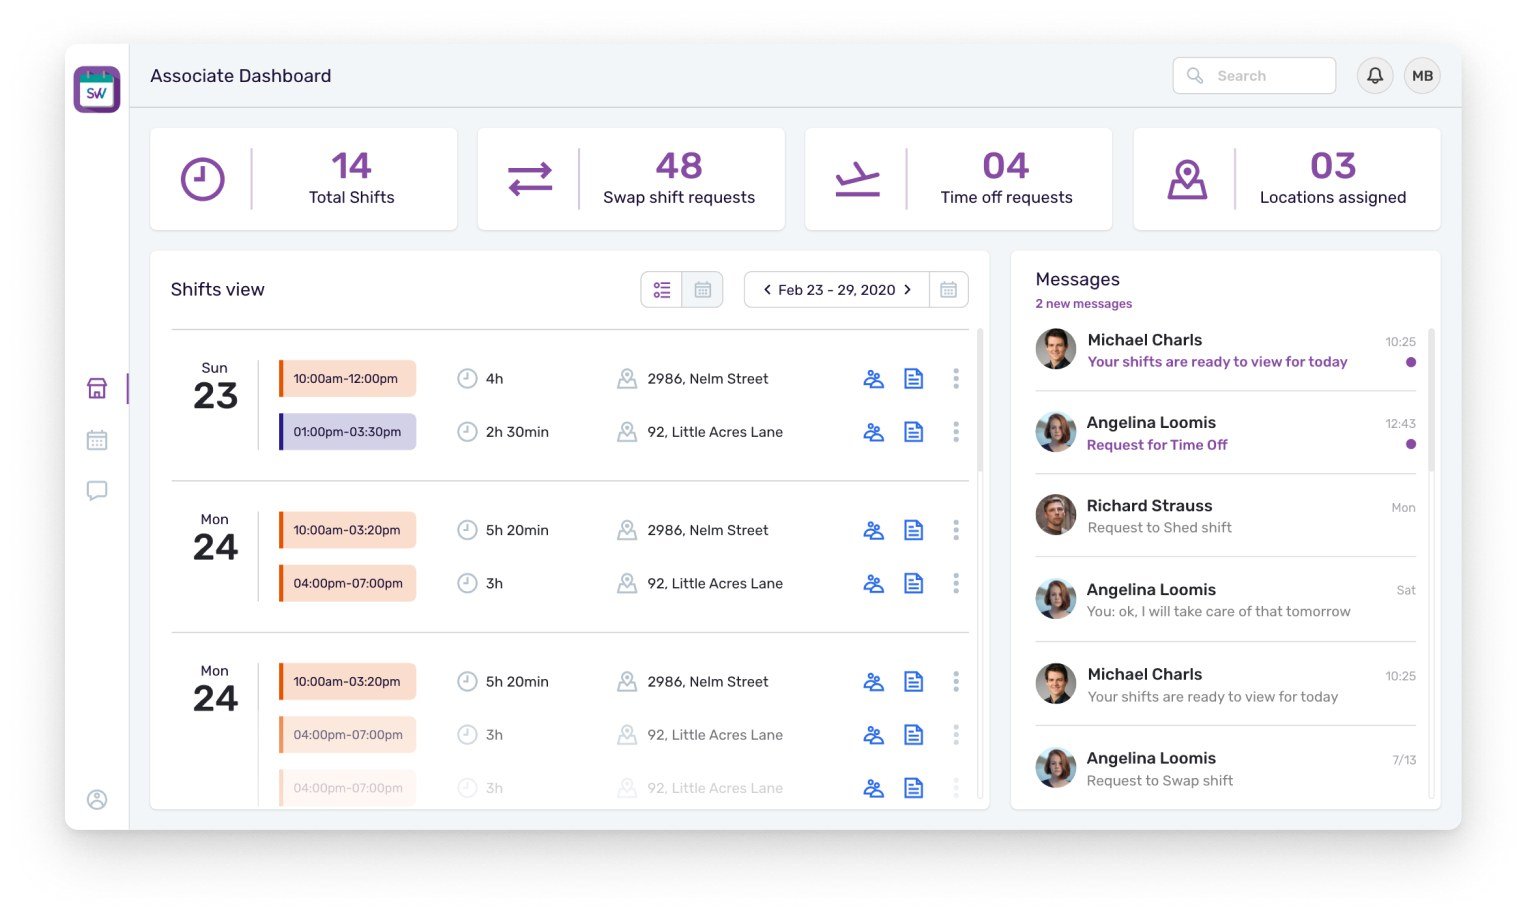This screenshot has width=1527, height=916.
Task: Open the 03 Locations assigned card
Action: 1287,179
